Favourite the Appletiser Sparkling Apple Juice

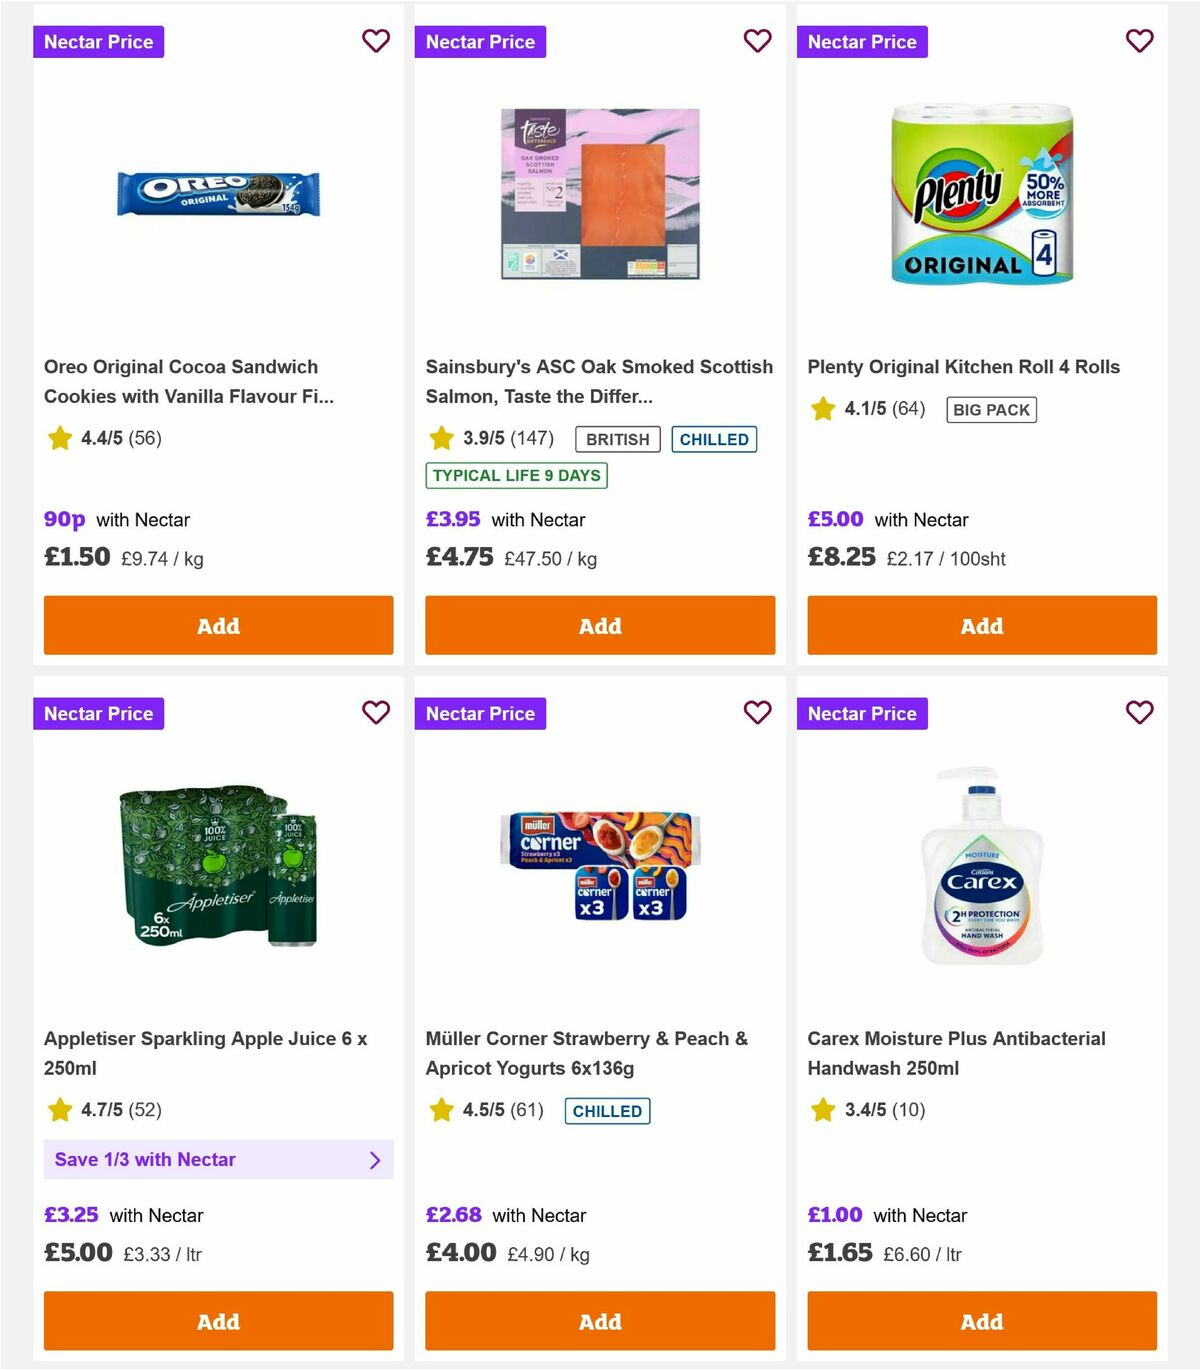[x=376, y=713]
